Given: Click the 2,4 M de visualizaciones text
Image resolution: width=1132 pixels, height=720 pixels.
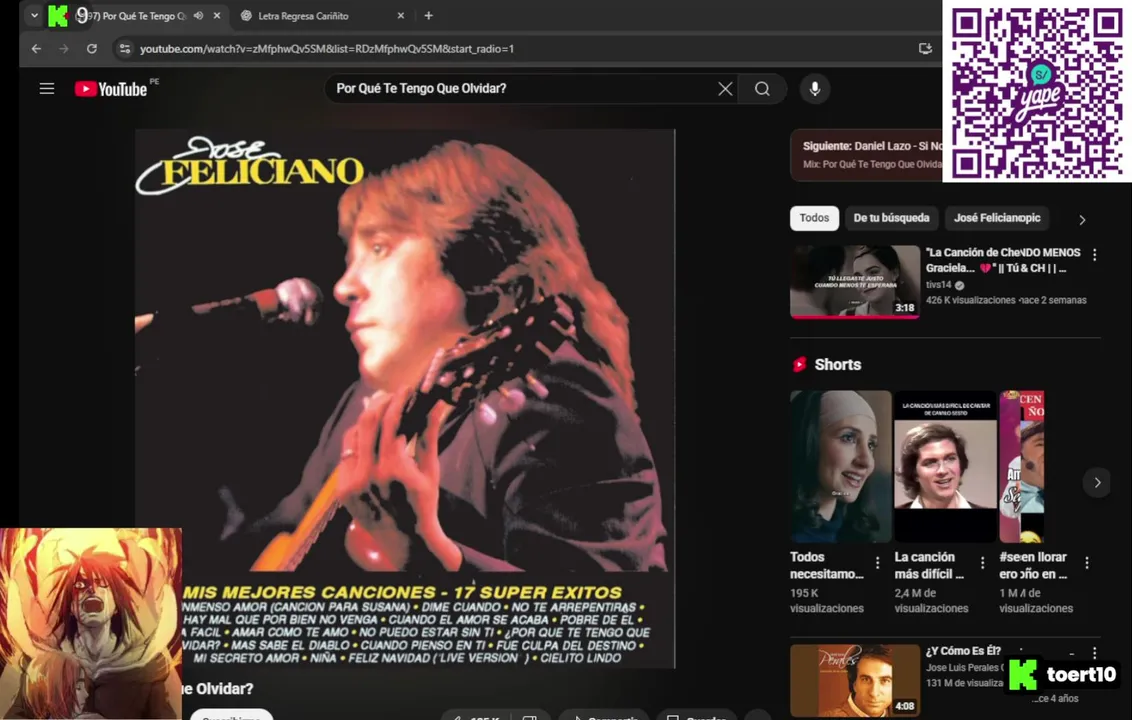Looking at the screenshot, I should coord(931,601).
